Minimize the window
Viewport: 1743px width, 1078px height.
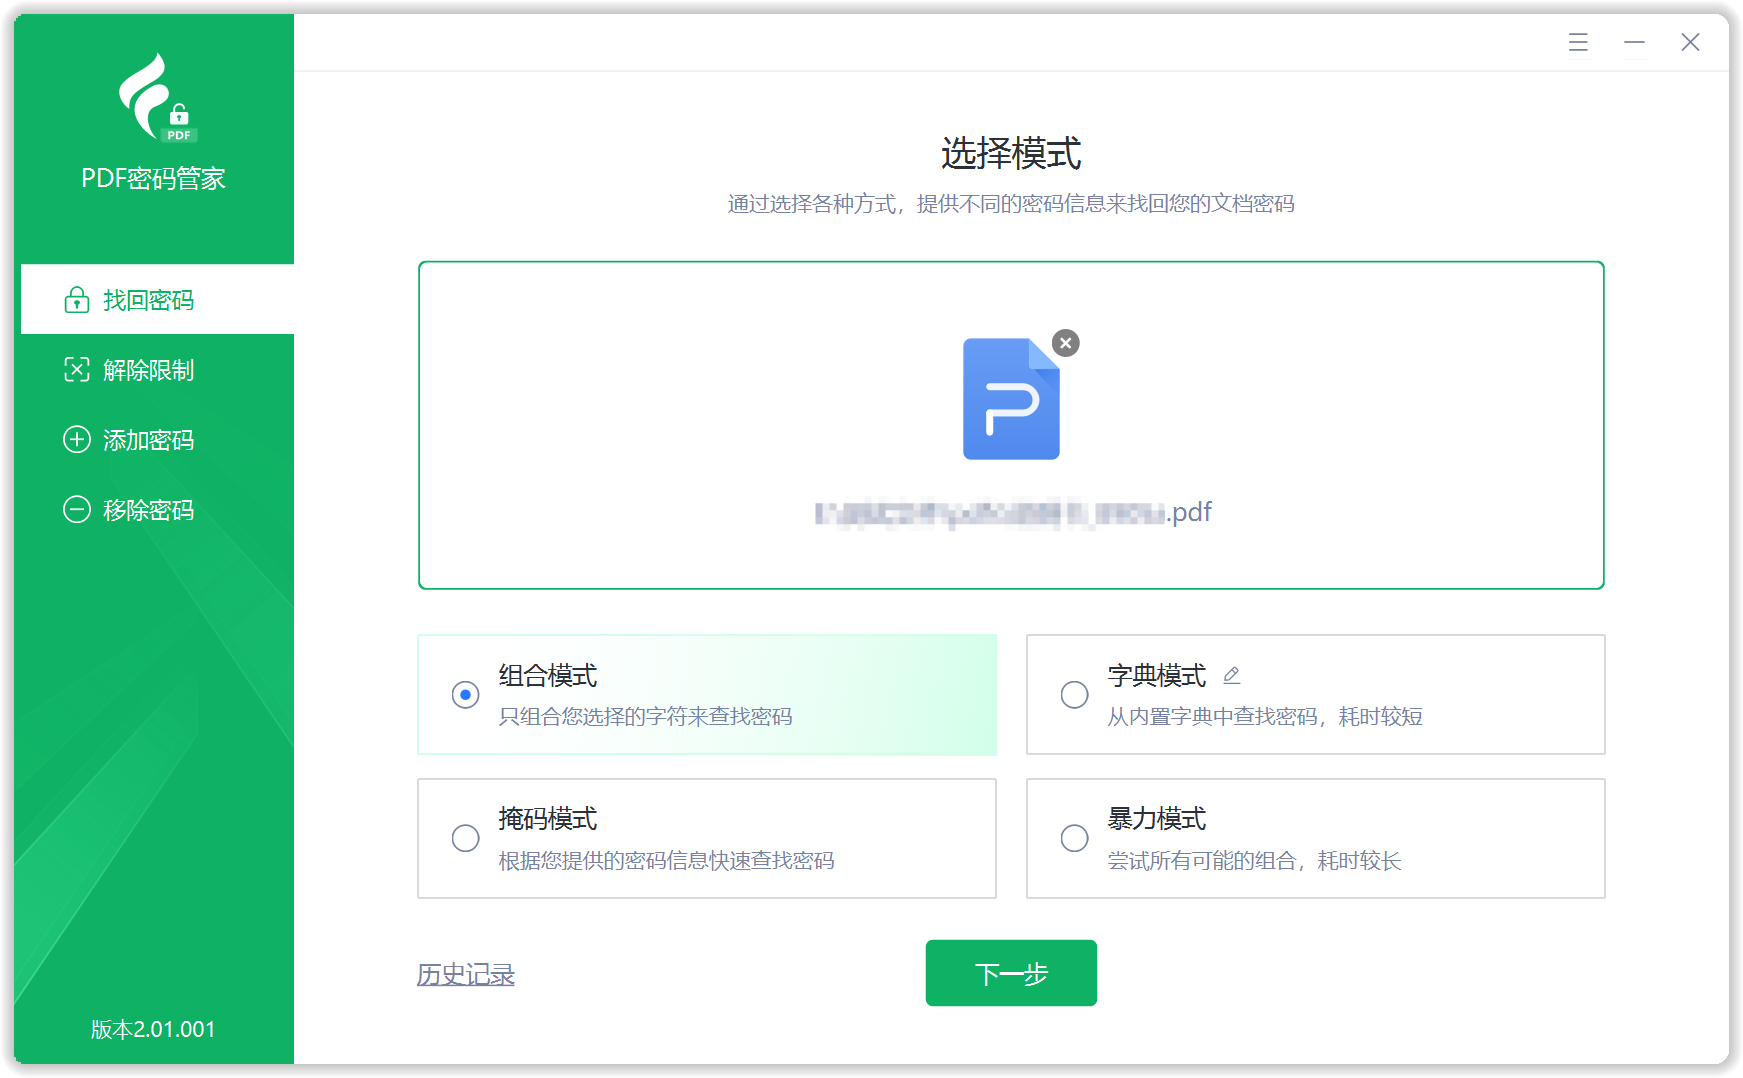point(1634,42)
